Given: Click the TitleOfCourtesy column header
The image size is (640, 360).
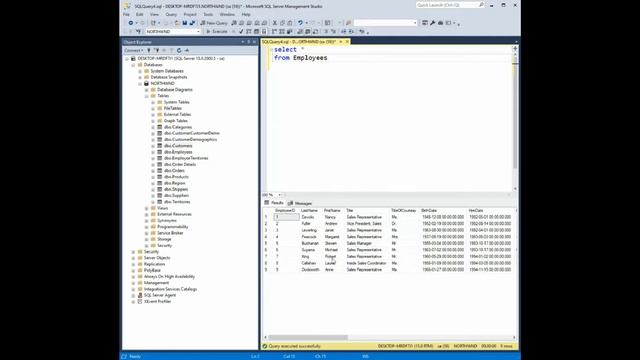Looking at the screenshot, I should coord(404,211).
